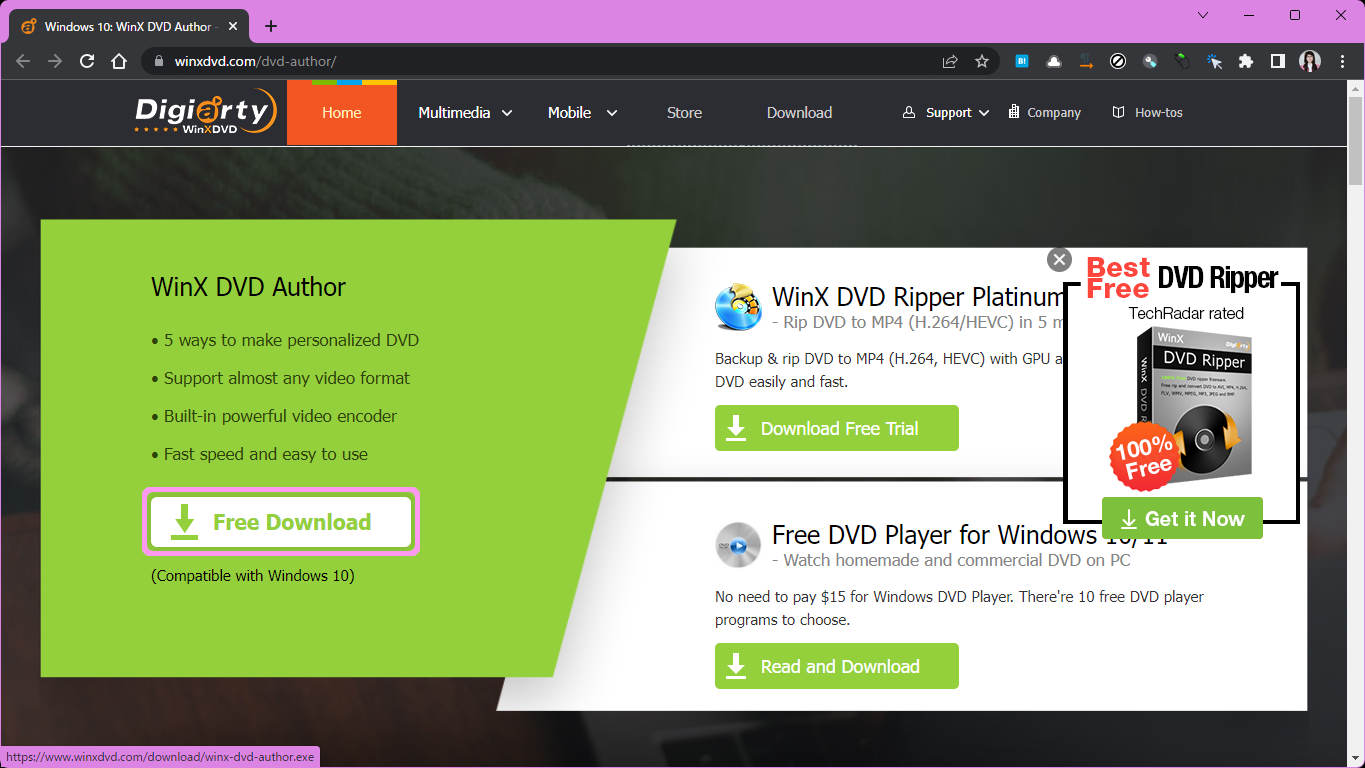Bookmark this page with the star icon
The image size is (1365, 768).
coord(982,61)
